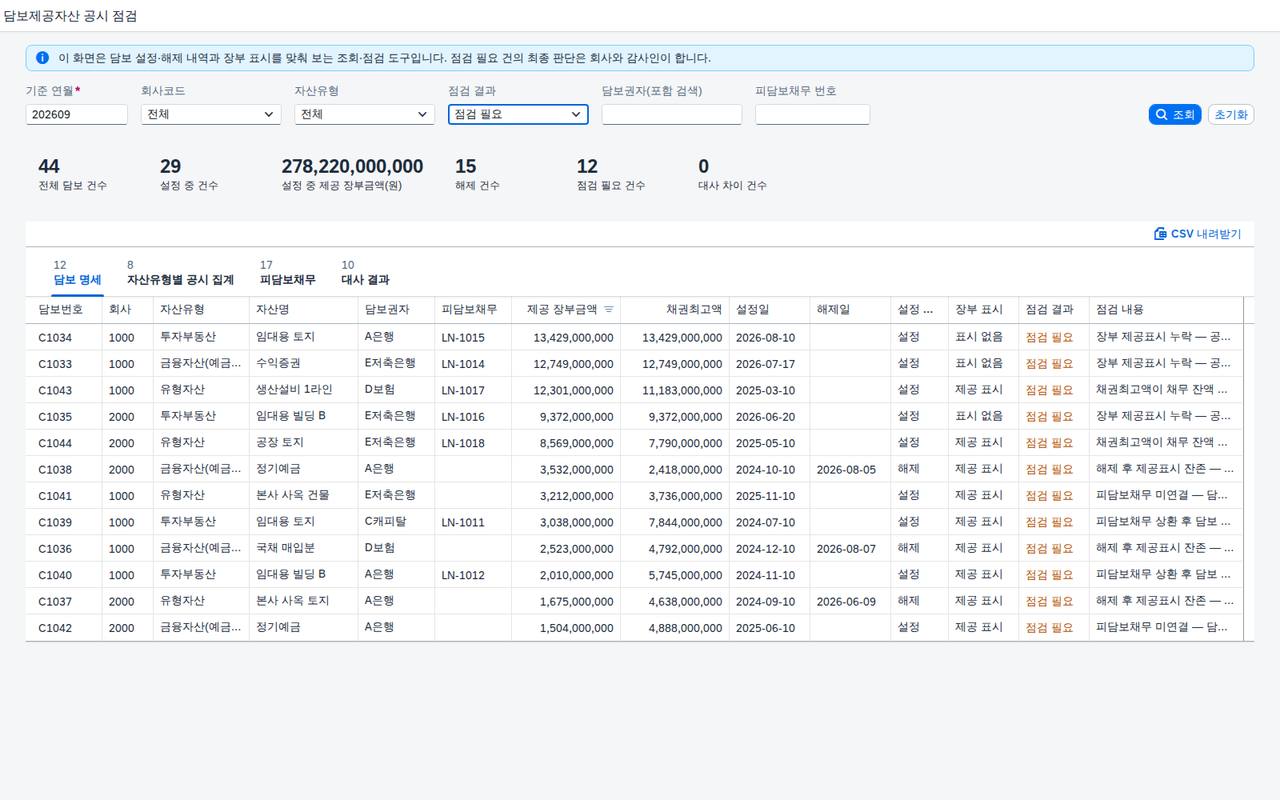This screenshot has width=1280, height=800.
Task: Click the 점검 필요 건수 summary value 12
Action: click(587, 166)
